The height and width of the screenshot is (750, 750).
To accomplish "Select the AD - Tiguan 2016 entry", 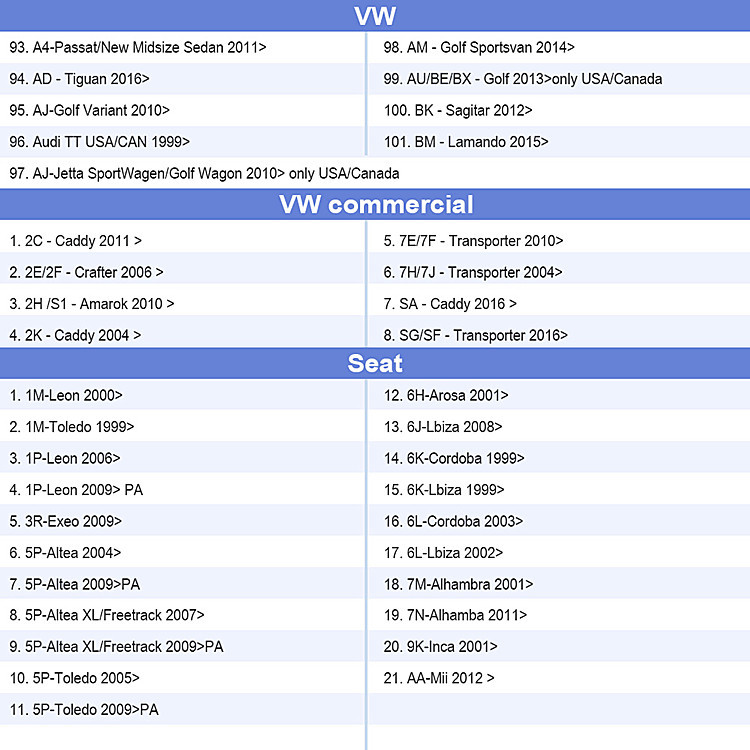I will 182,79.
